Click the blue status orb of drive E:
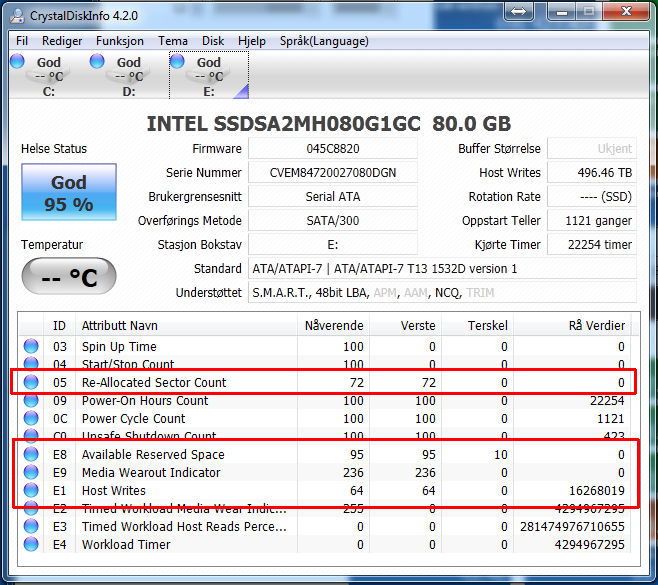This screenshot has width=658, height=585. click(x=177, y=61)
